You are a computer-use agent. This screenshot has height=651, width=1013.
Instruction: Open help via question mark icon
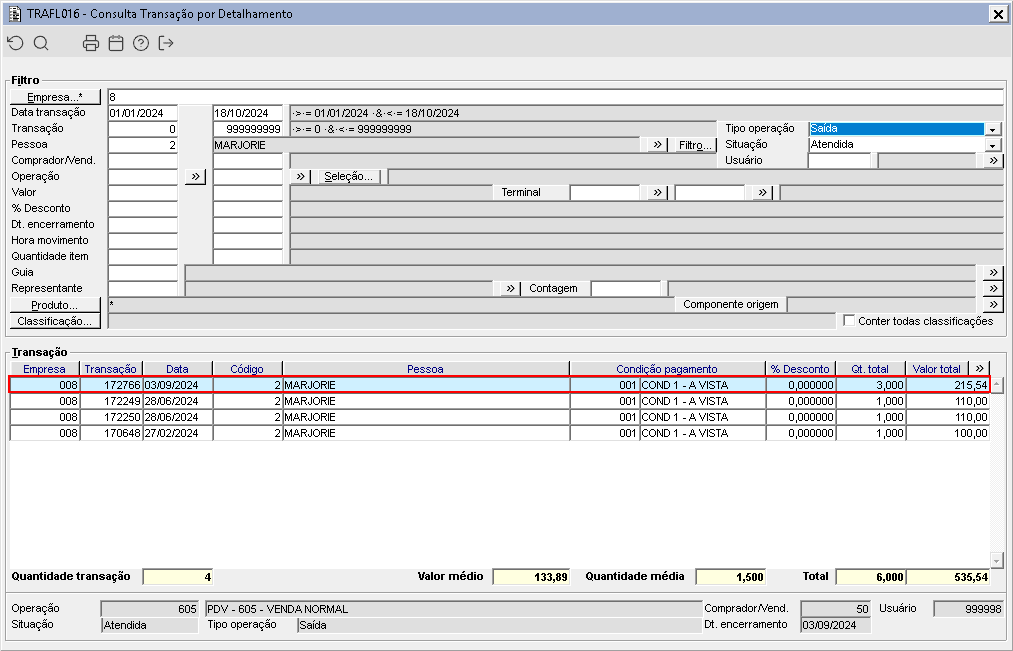141,43
